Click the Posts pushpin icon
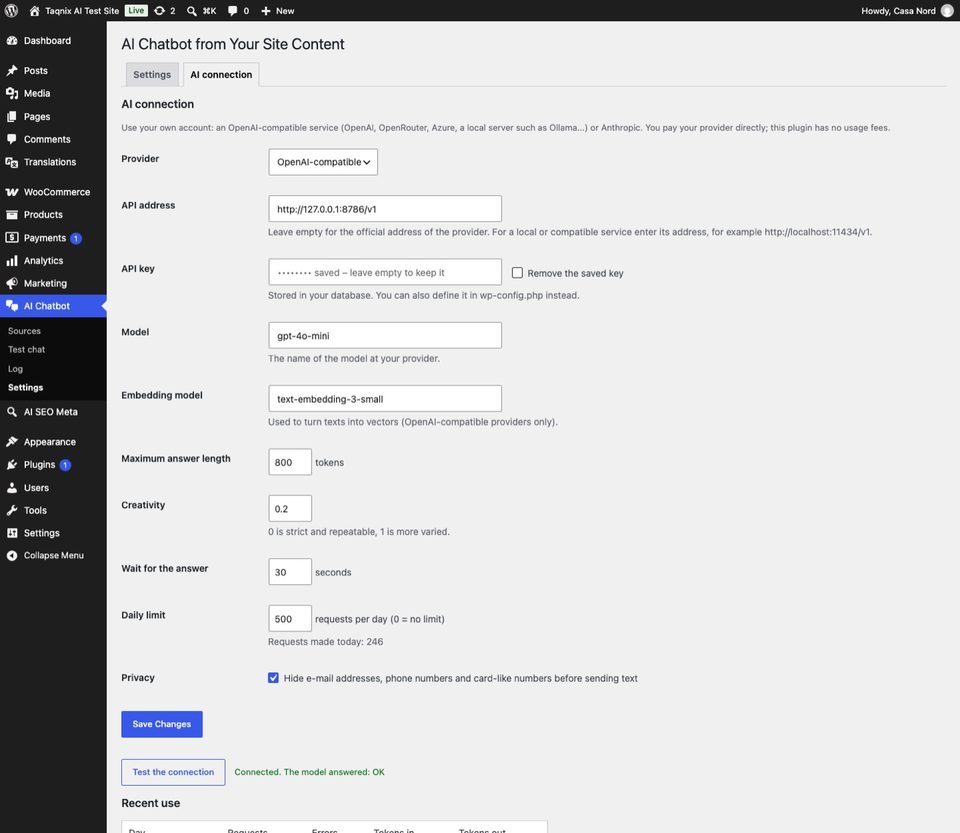Image resolution: width=960 pixels, height=833 pixels. tap(12, 70)
